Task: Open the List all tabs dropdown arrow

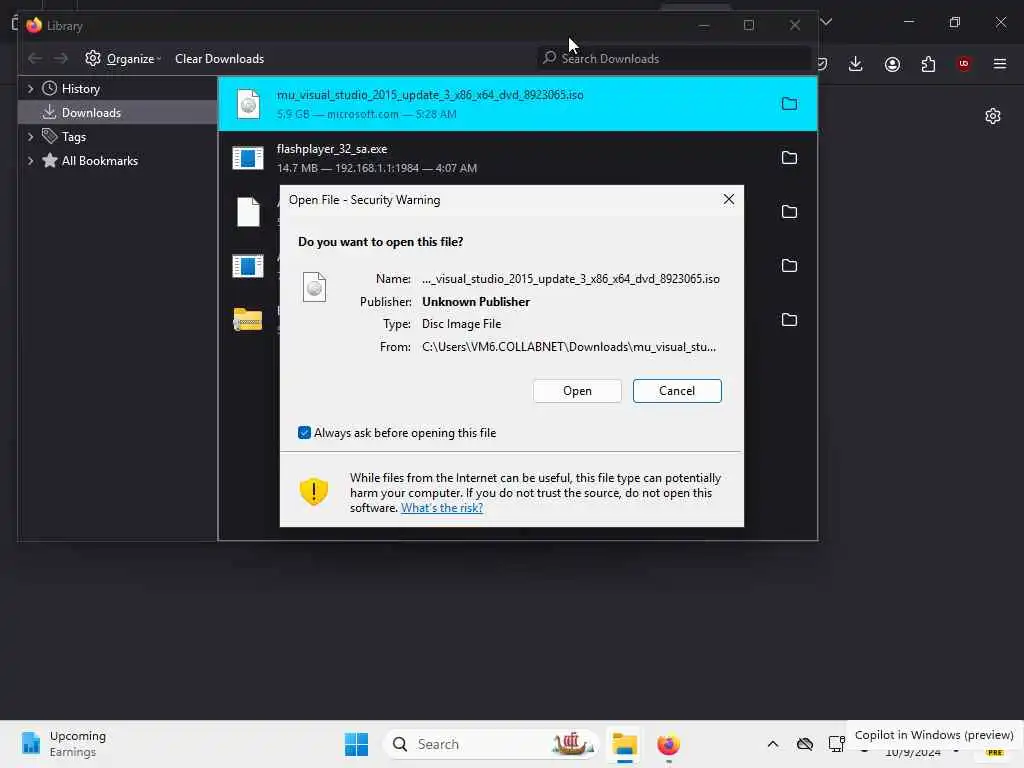Action: [x=826, y=22]
